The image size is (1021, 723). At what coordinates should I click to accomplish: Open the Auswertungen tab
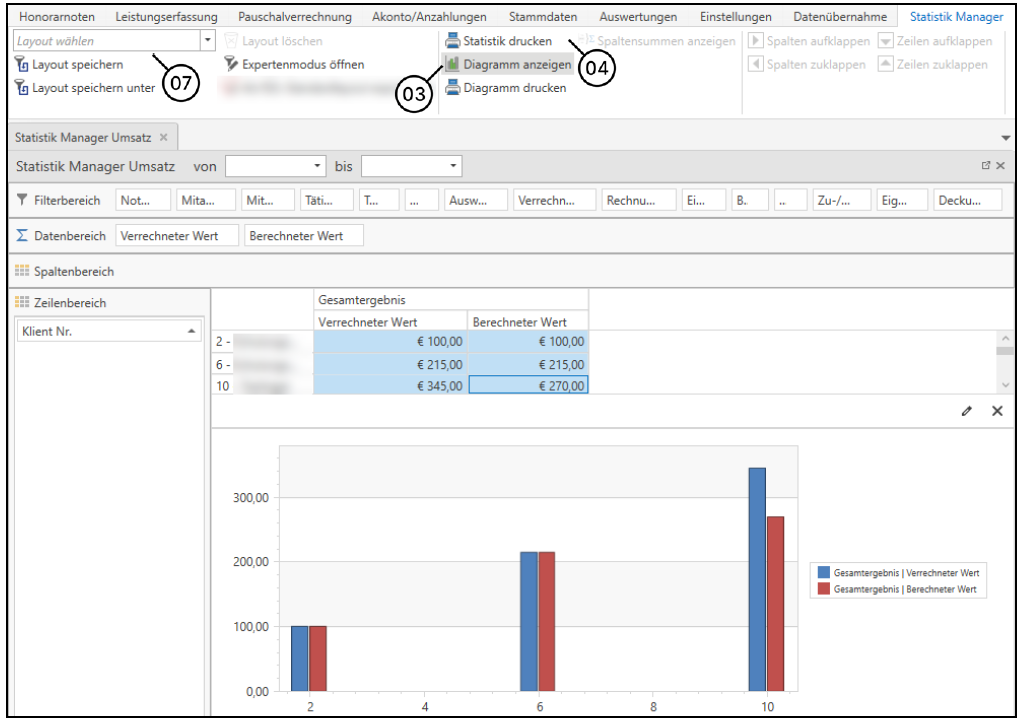click(x=638, y=17)
